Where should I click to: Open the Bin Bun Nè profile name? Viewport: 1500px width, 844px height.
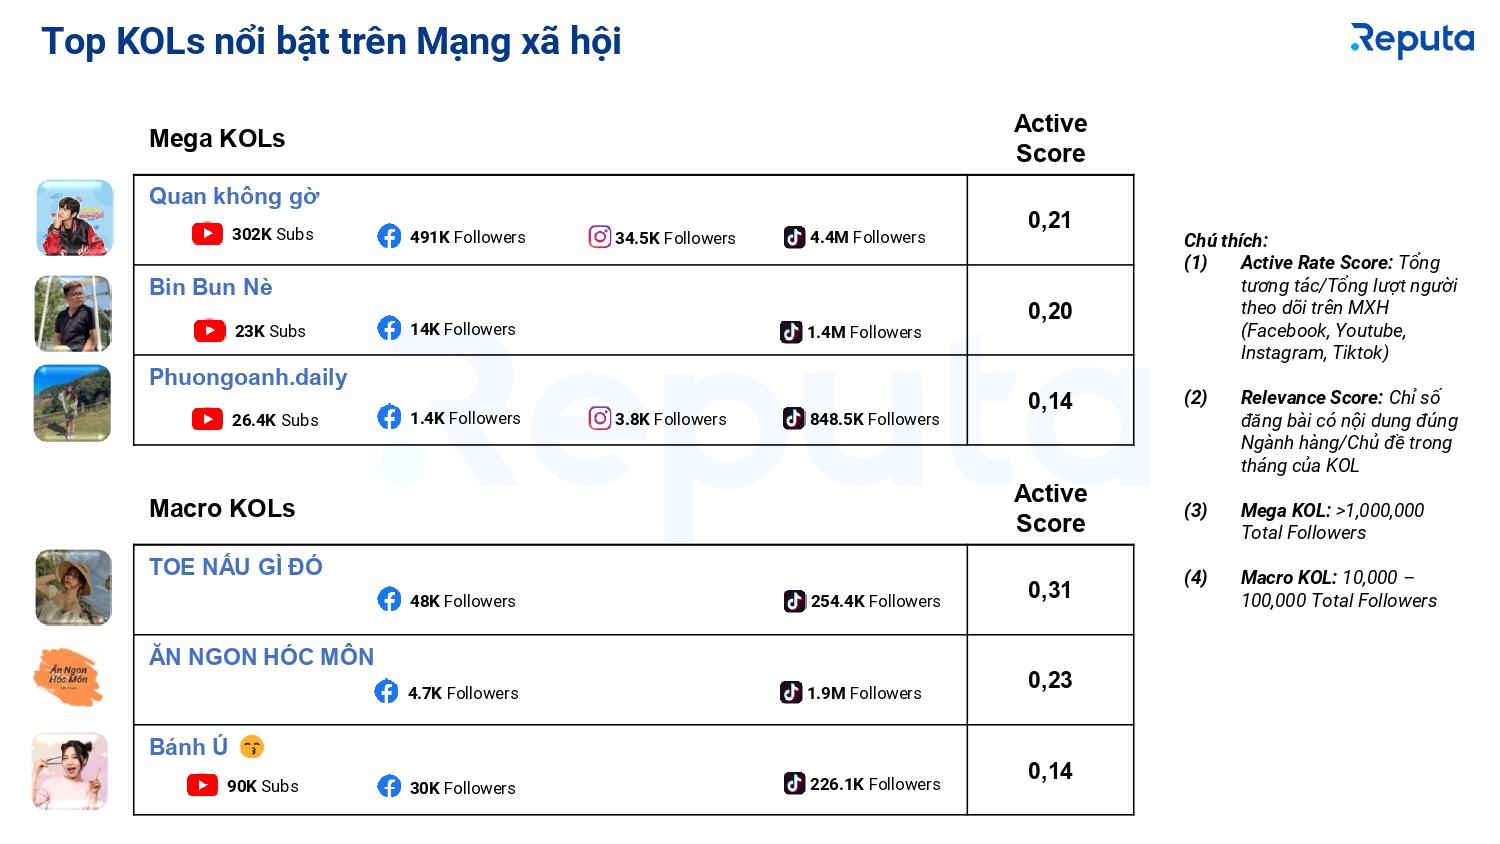(211, 287)
